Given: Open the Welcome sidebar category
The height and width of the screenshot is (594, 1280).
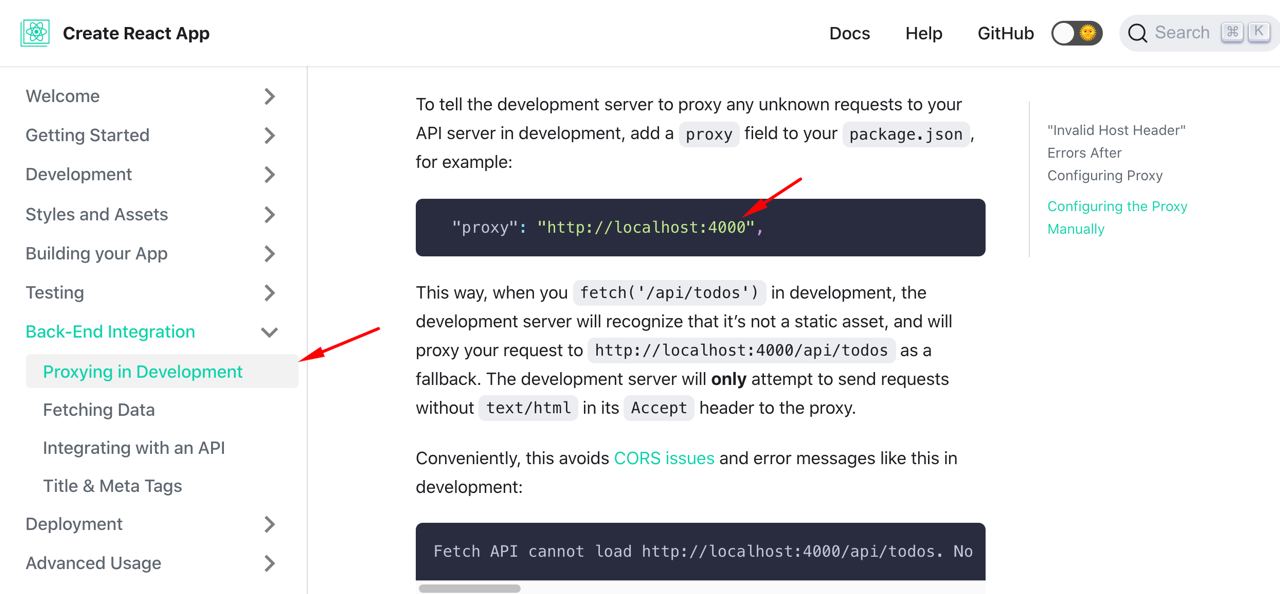Looking at the screenshot, I should click(62, 96).
